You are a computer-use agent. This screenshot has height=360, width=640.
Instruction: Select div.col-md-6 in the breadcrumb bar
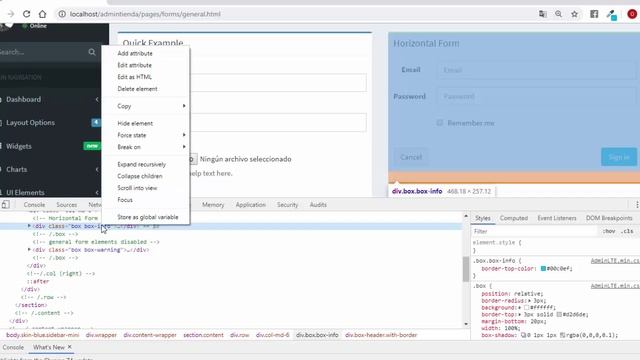[x=273, y=335]
